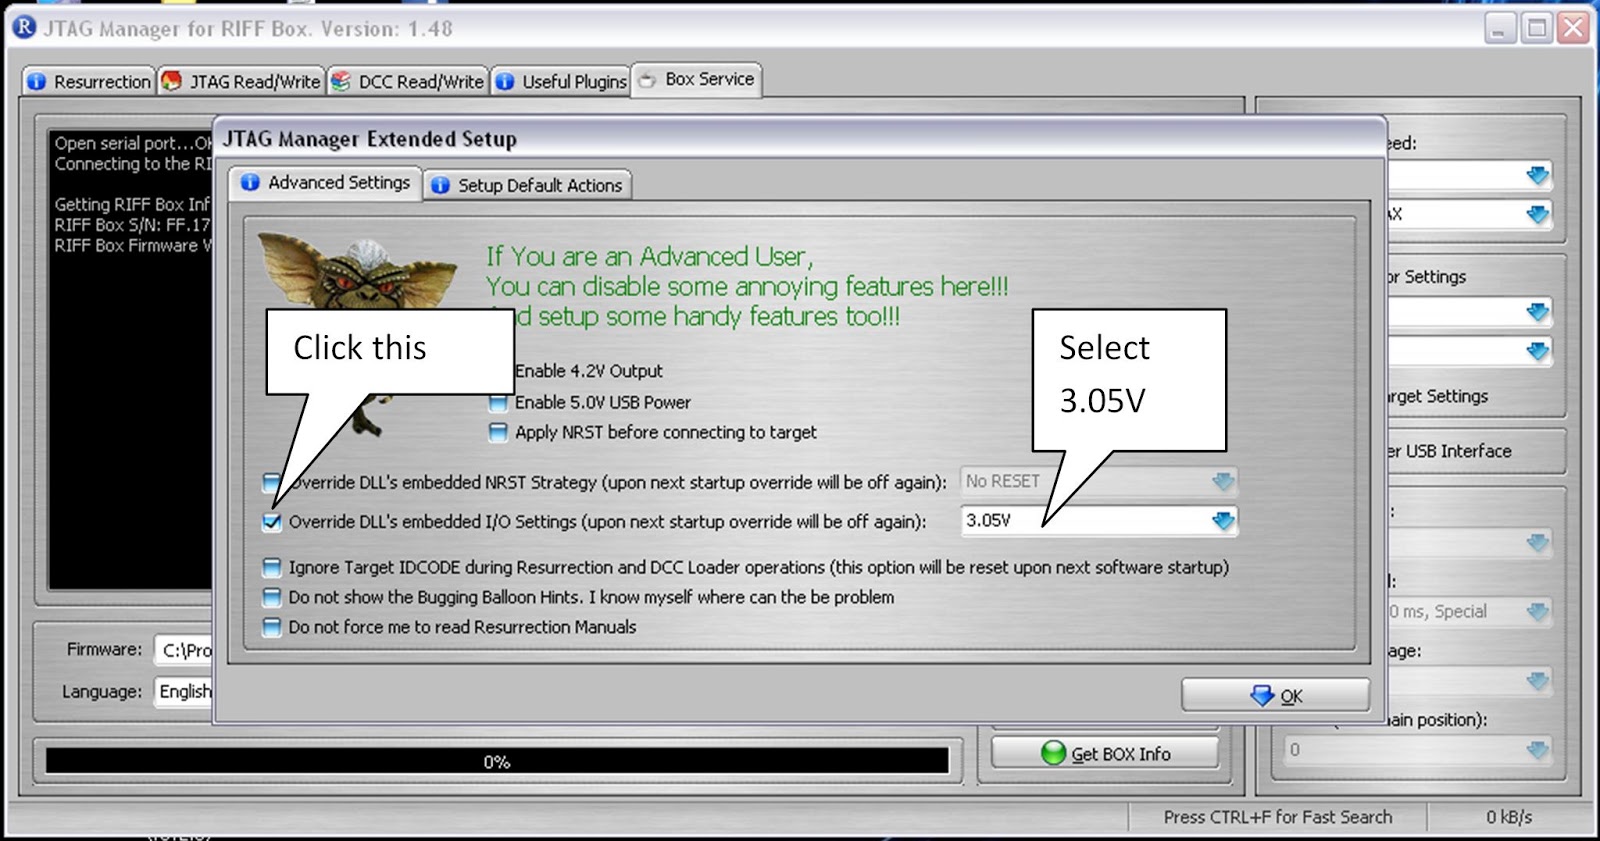Click the Get BOX Info button
Image resolution: width=1600 pixels, height=841 pixels.
(x=1105, y=753)
